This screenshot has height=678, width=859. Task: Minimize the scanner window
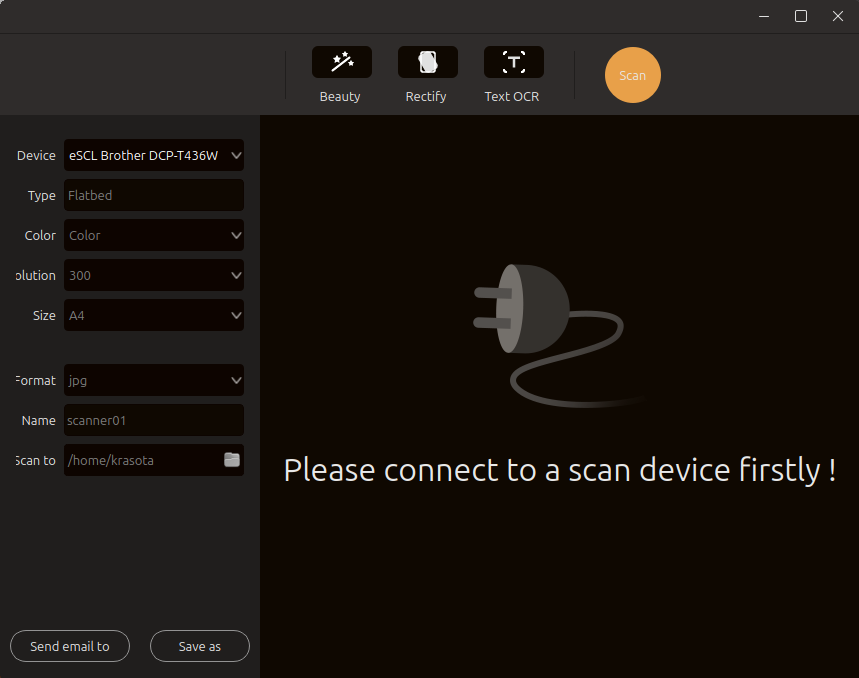point(764,16)
